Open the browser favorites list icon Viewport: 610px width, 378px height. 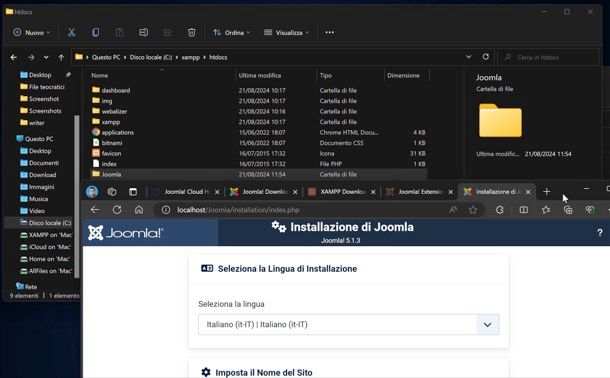tap(546, 210)
